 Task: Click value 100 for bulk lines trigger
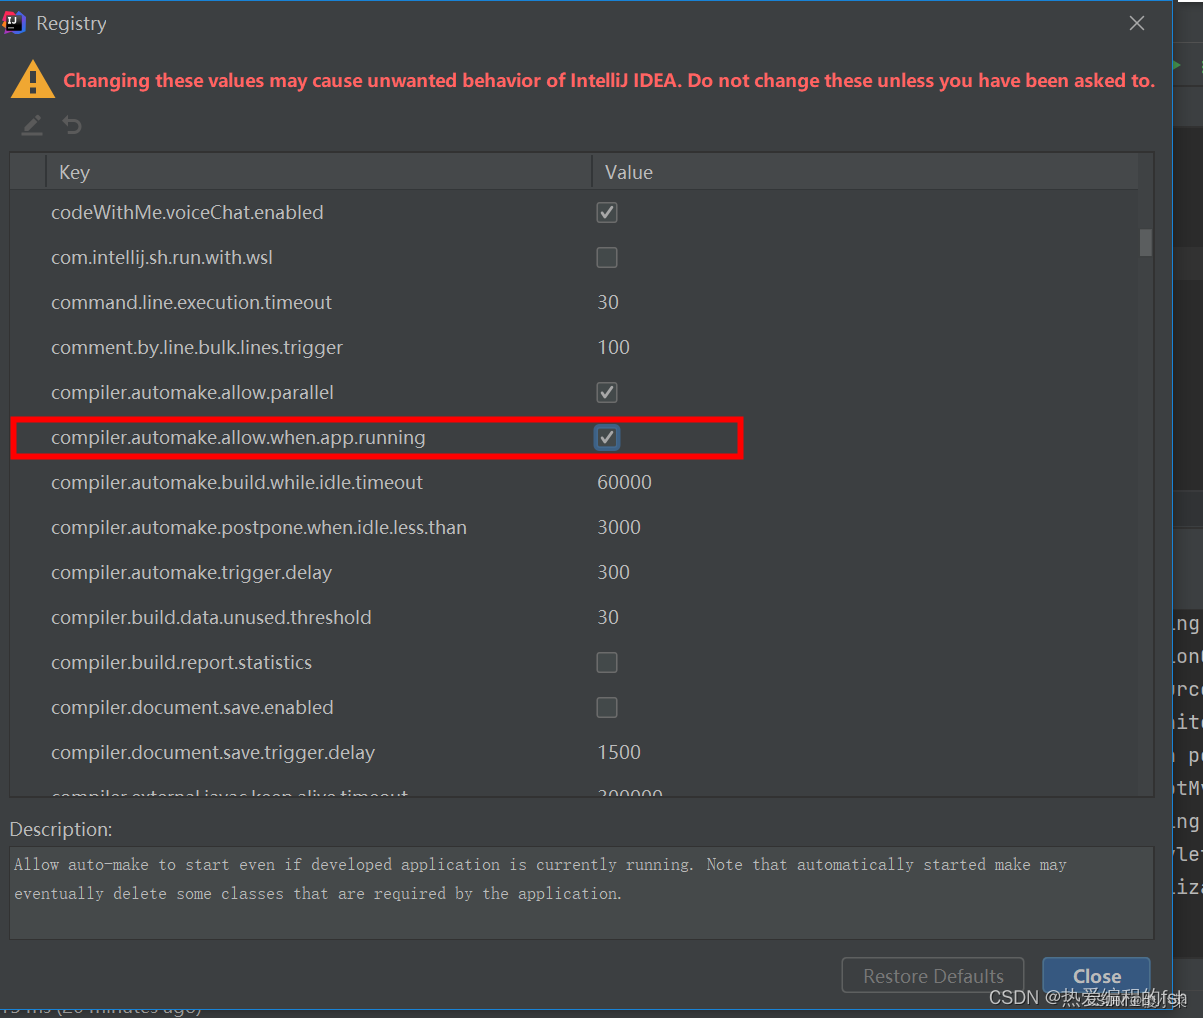pos(614,347)
